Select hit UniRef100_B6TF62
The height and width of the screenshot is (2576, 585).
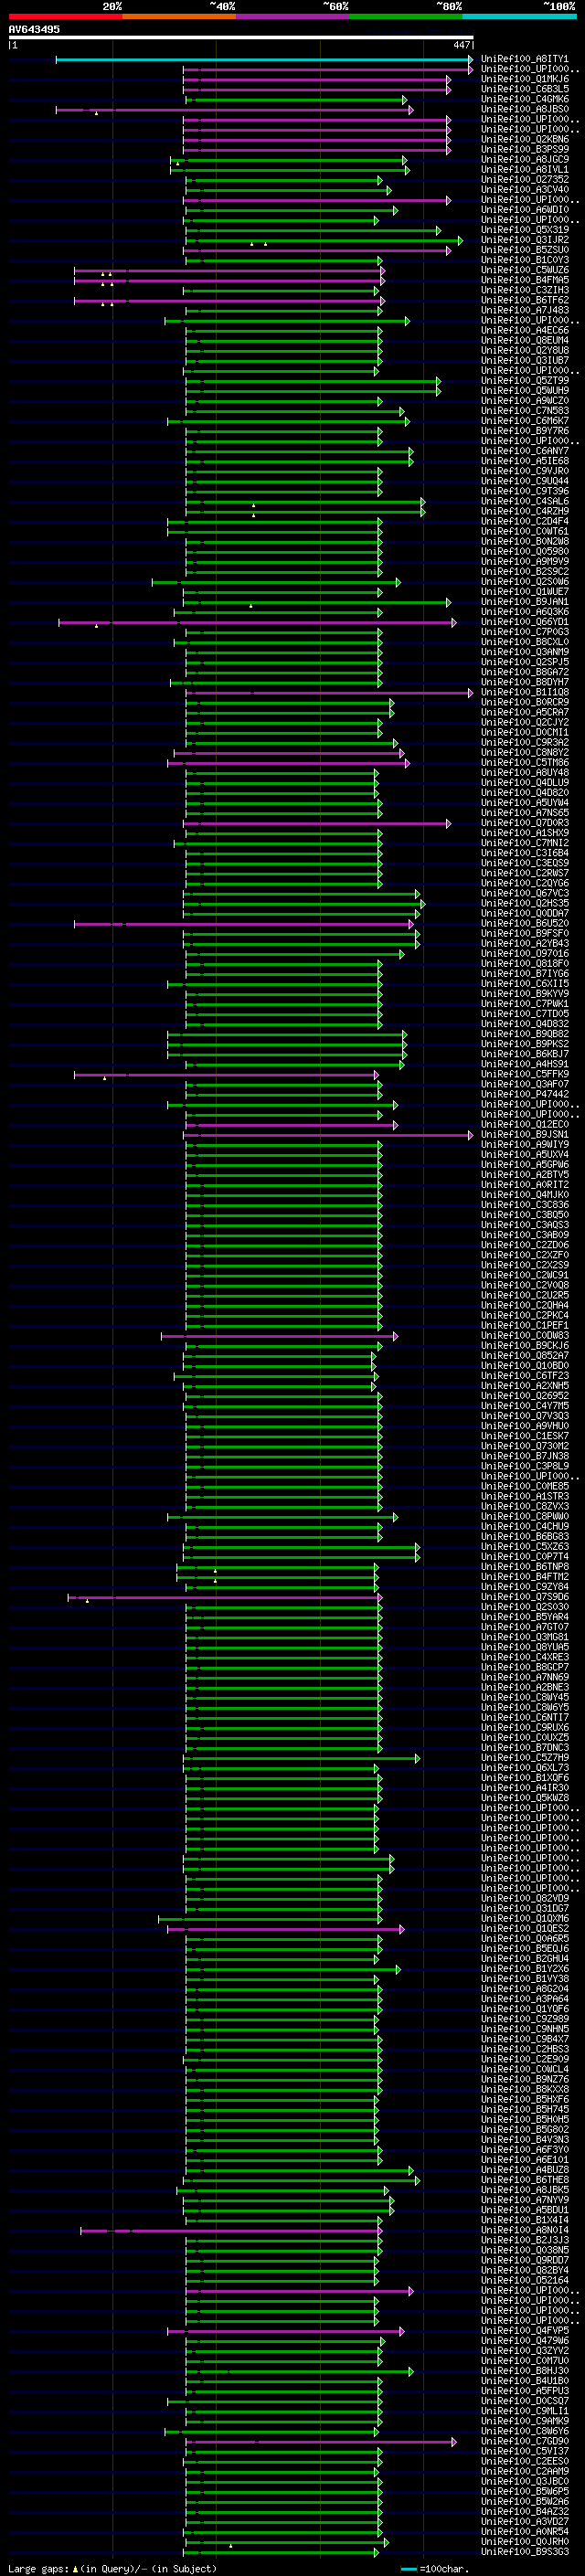525,301
